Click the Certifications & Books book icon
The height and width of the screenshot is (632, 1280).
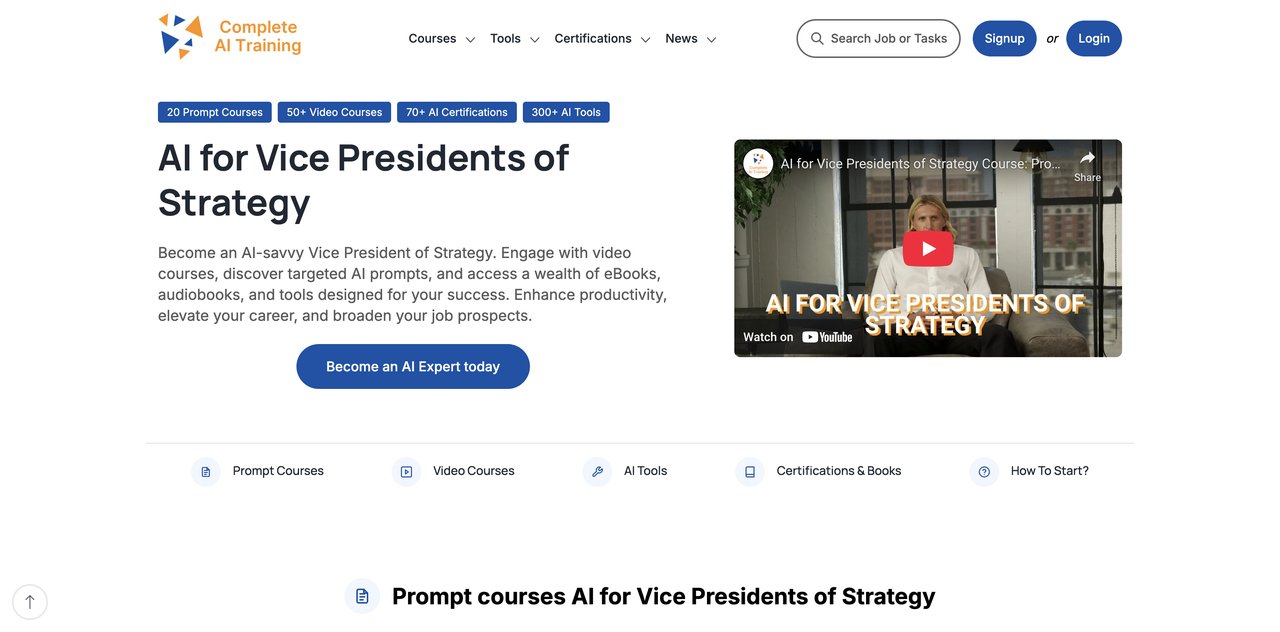point(750,472)
